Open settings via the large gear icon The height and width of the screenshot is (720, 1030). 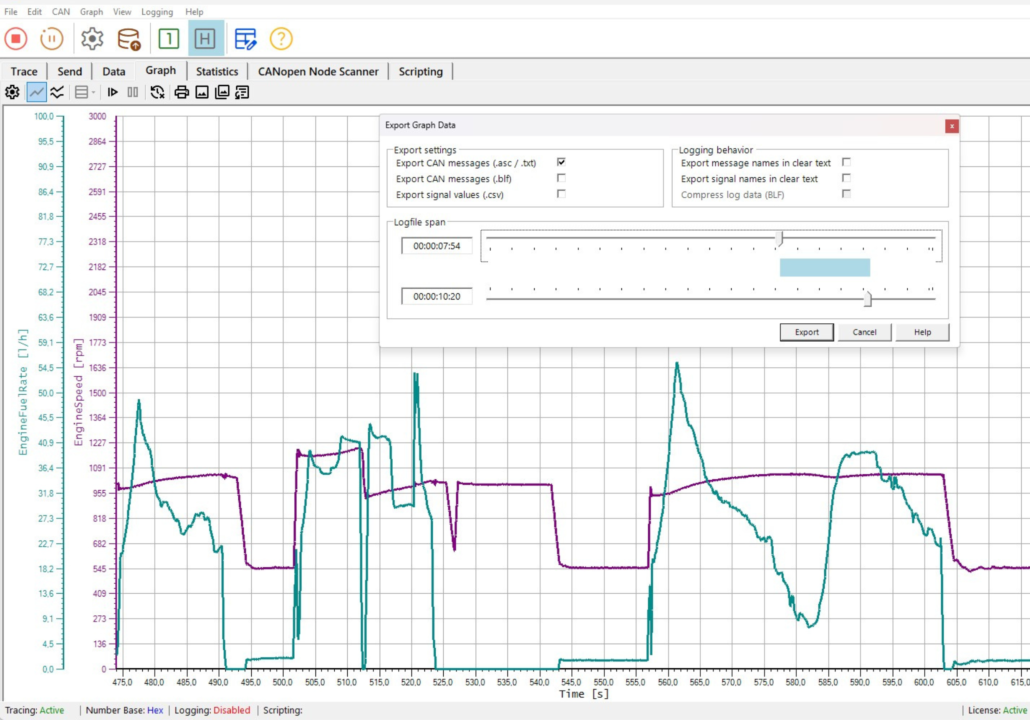click(92, 39)
